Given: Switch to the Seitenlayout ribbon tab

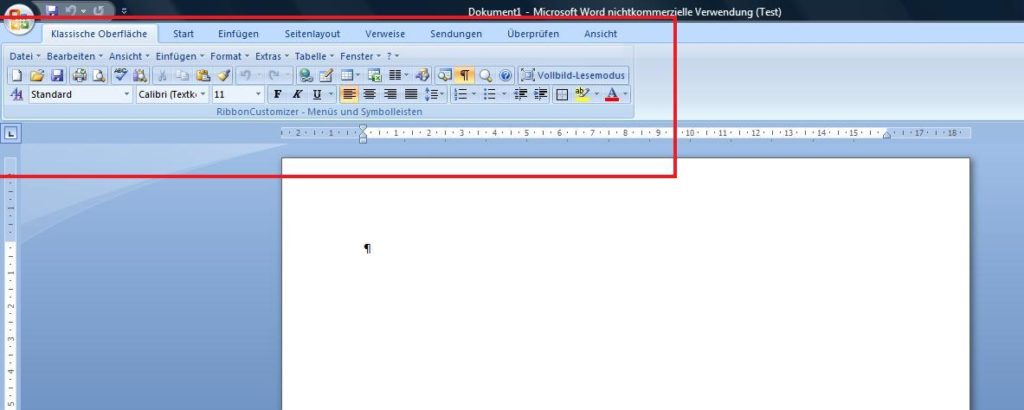Looking at the screenshot, I should coord(312,34).
